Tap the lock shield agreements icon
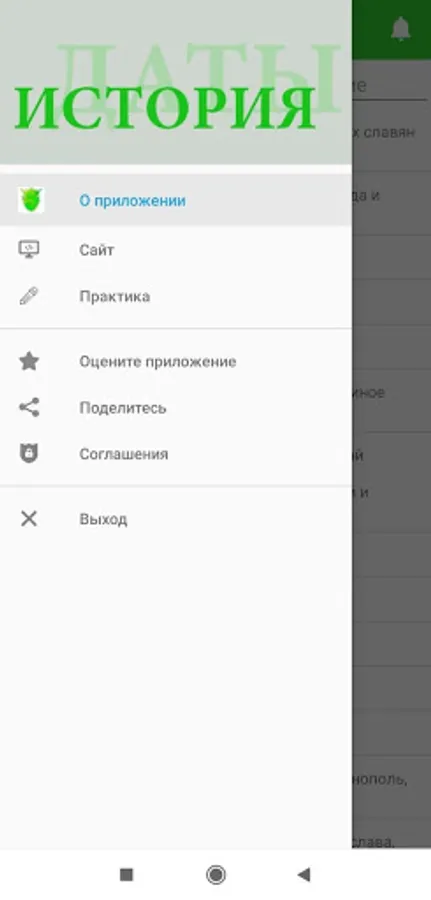 click(29, 453)
